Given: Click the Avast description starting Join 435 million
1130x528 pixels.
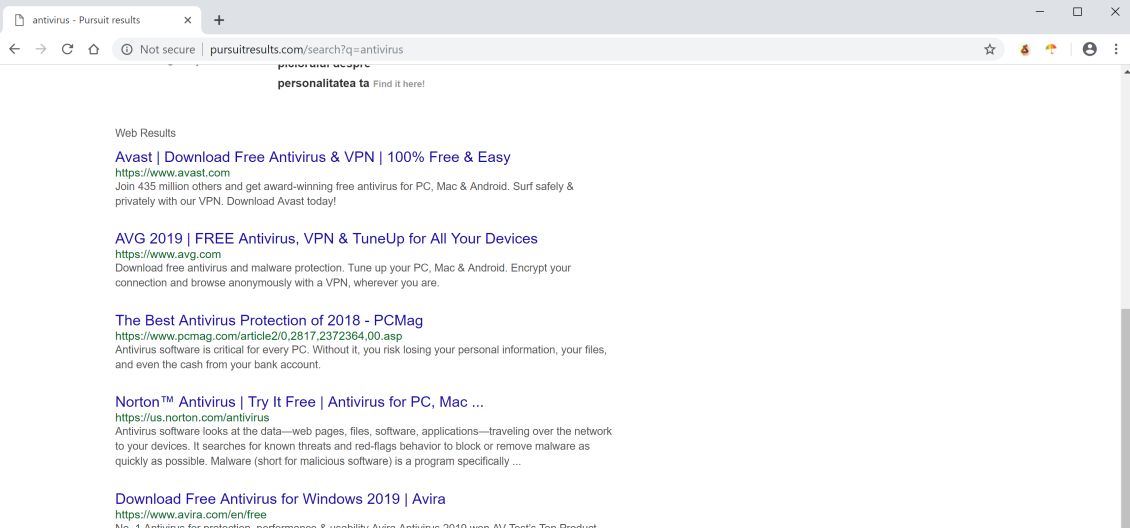Looking at the screenshot, I should point(344,194).
